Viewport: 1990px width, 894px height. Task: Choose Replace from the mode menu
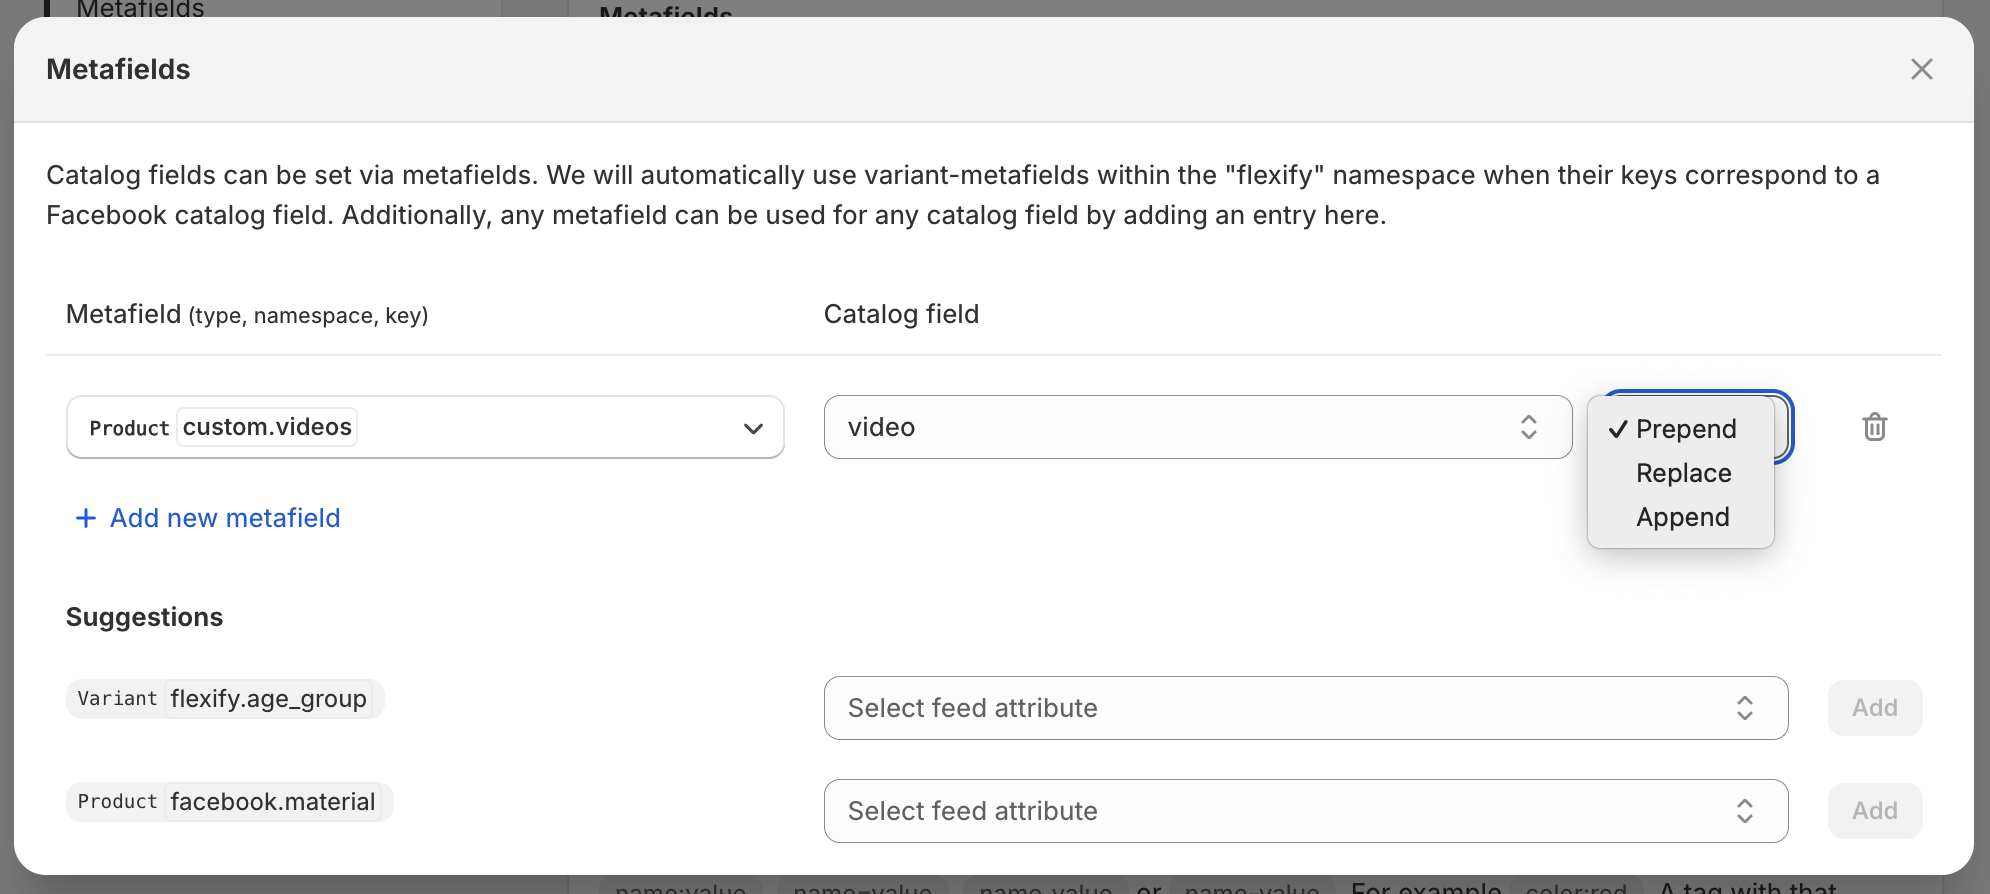click(1683, 473)
